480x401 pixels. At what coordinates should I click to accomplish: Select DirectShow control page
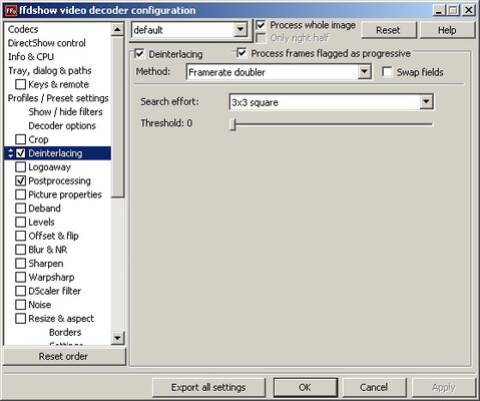click(x=47, y=43)
